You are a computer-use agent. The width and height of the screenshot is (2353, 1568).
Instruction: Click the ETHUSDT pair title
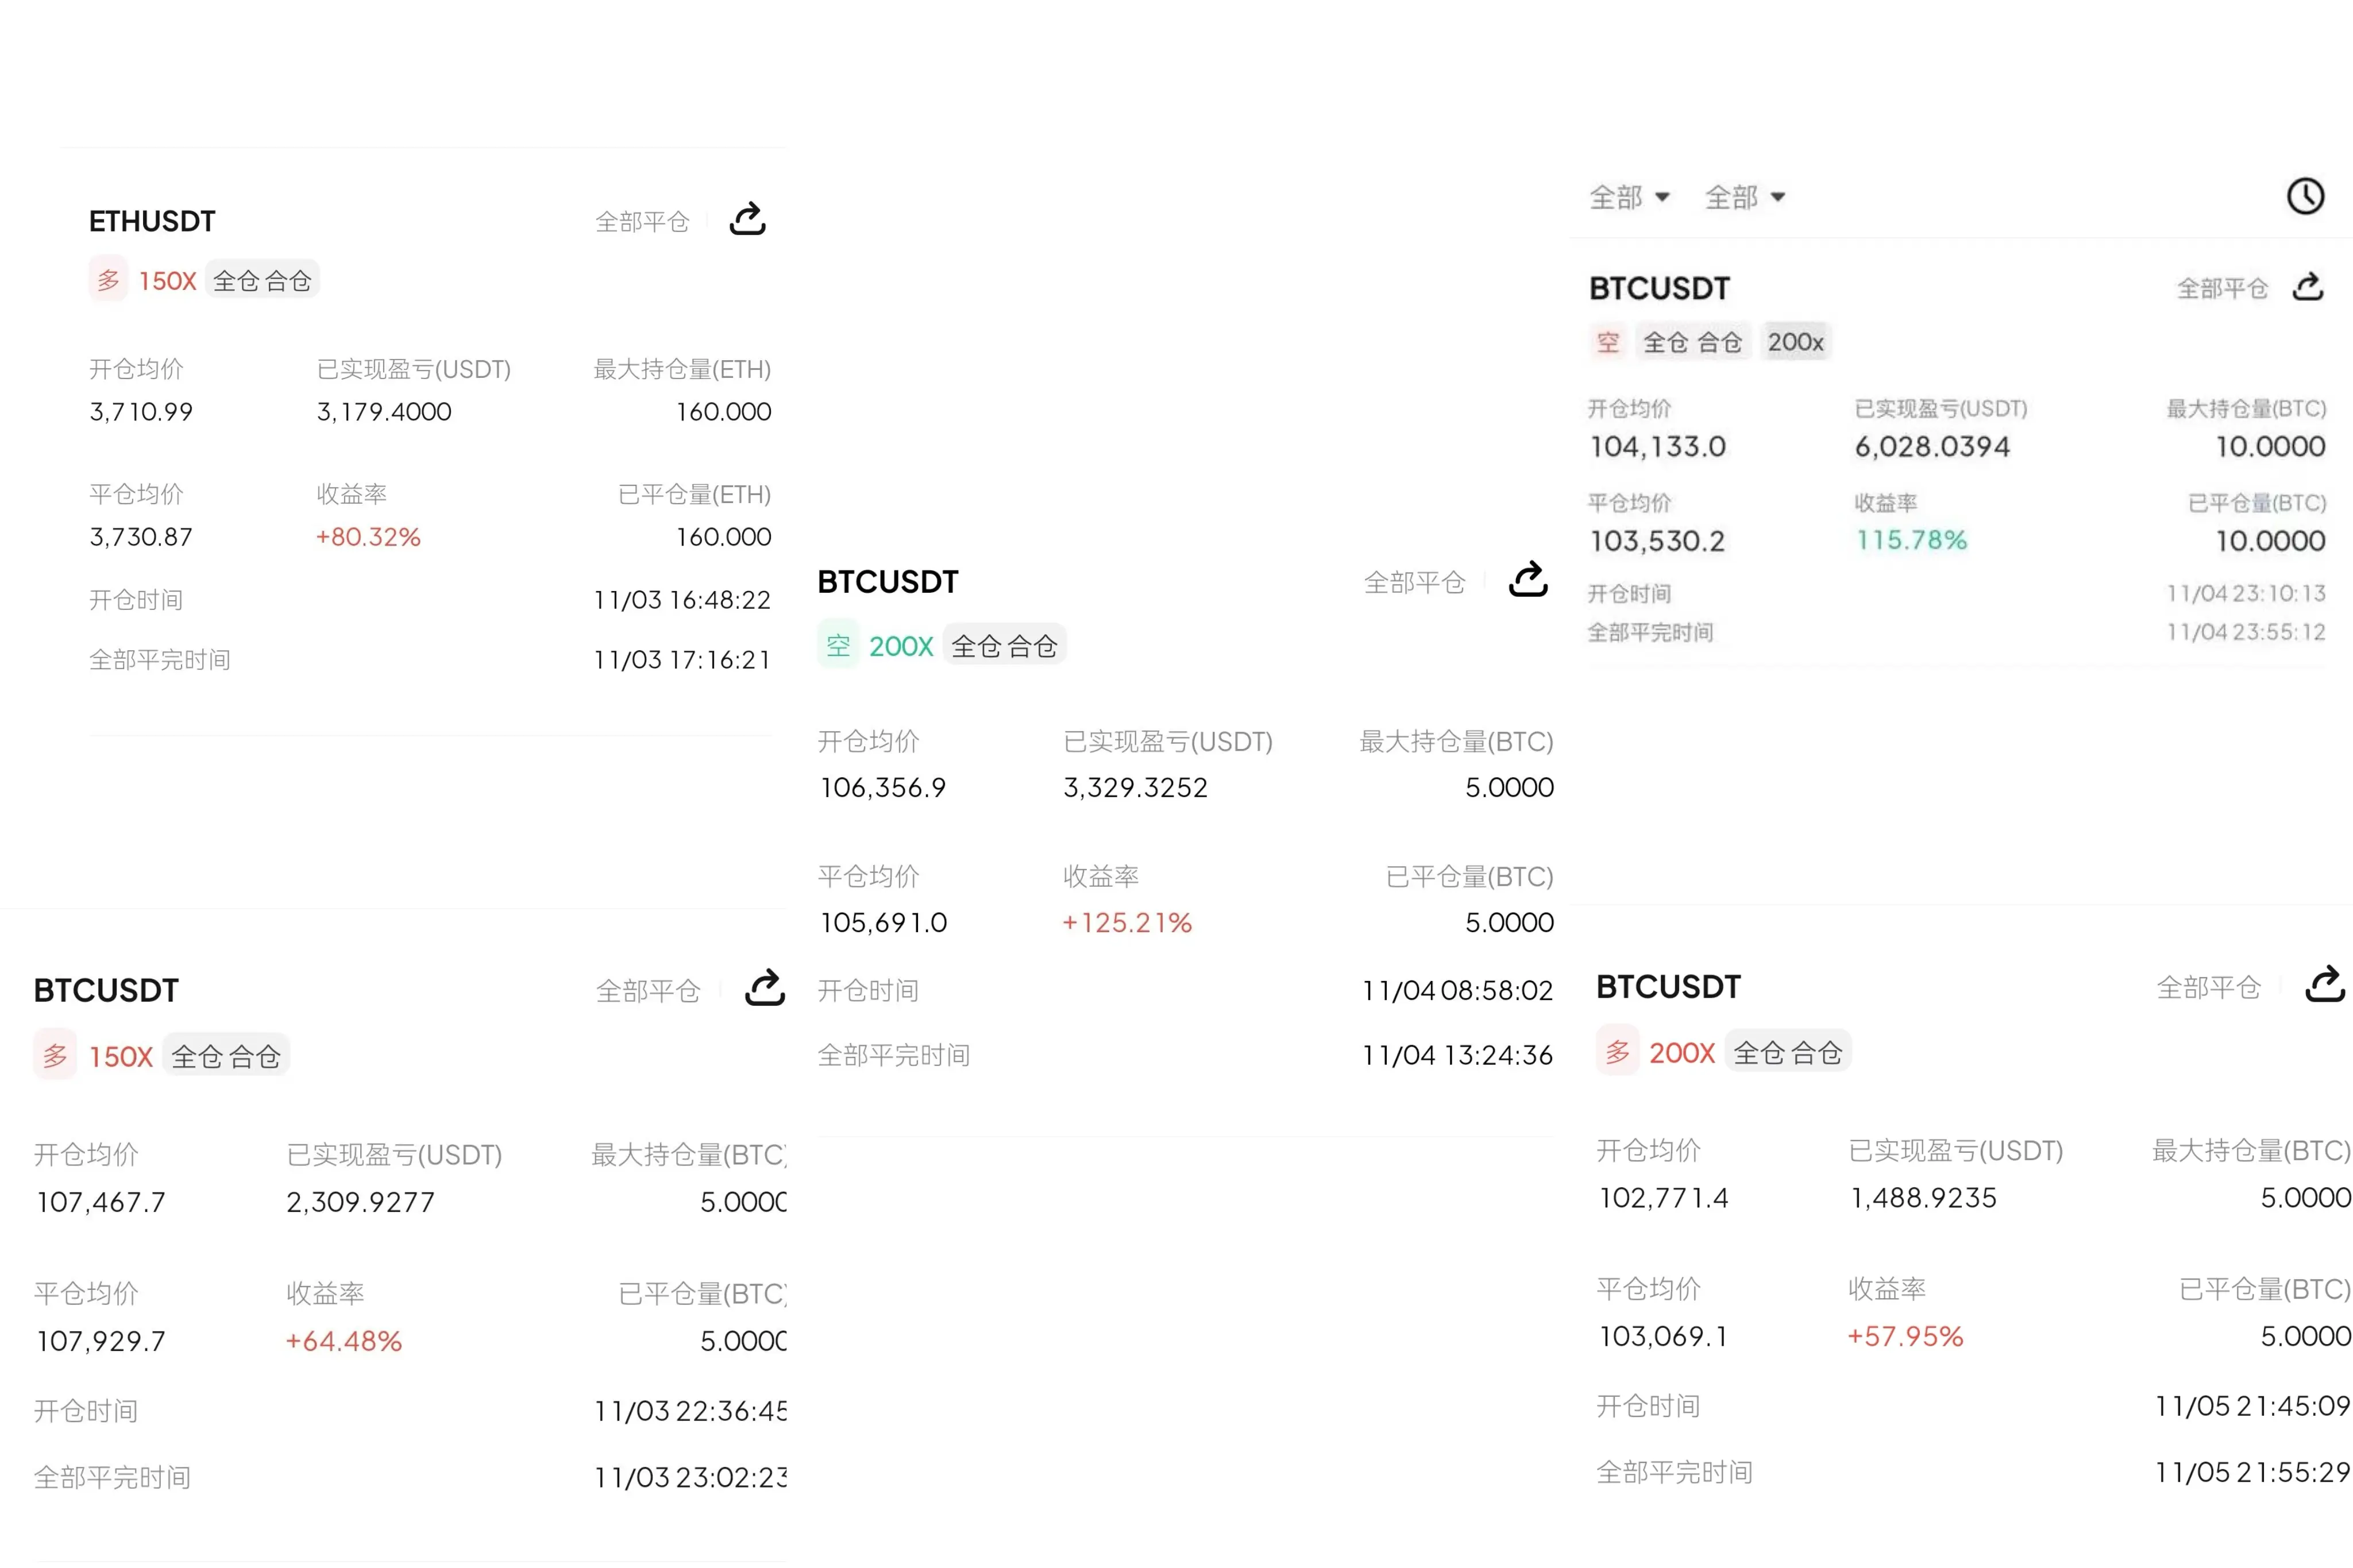(152, 221)
